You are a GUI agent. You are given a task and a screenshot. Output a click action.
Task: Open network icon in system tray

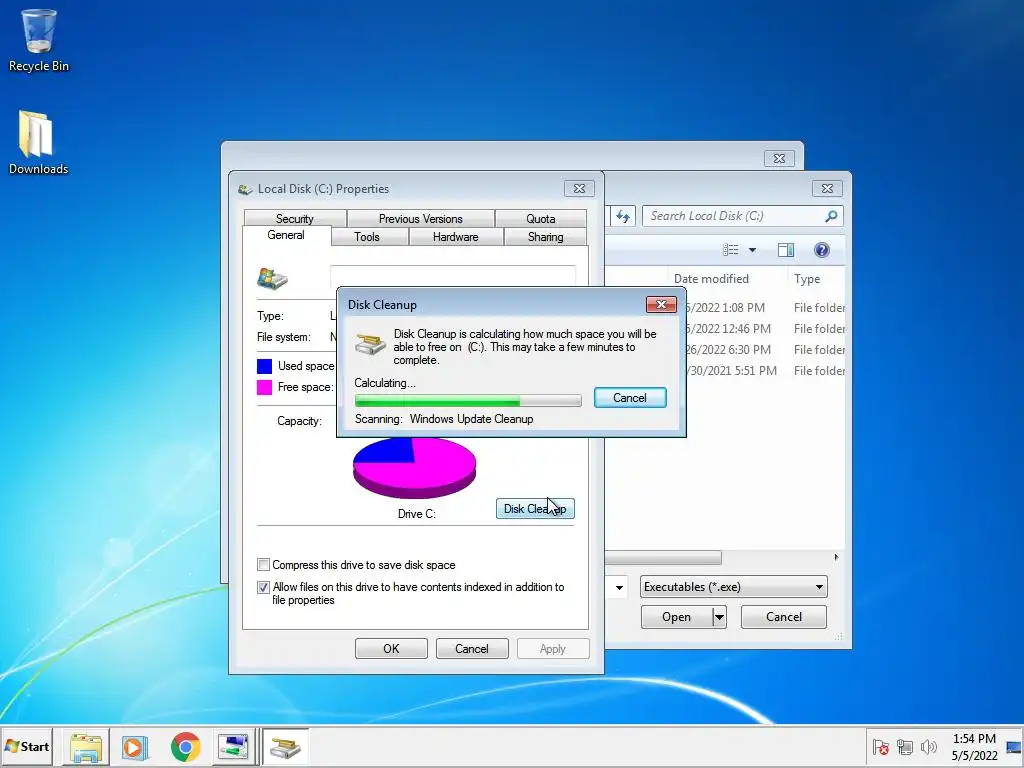tap(904, 747)
